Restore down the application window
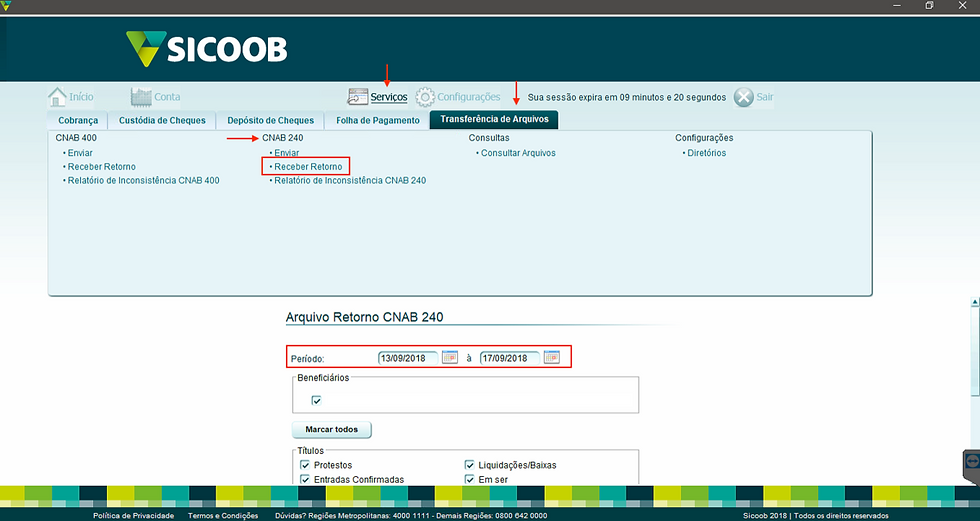980x521 pixels. (x=929, y=6)
